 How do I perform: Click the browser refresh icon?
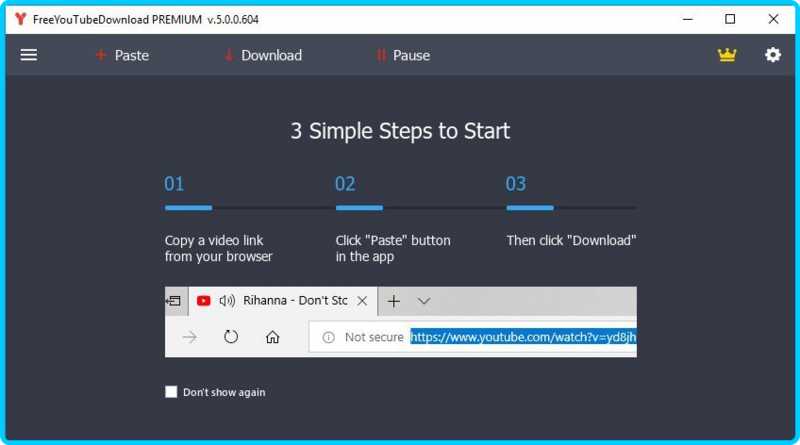coord(231,336)
